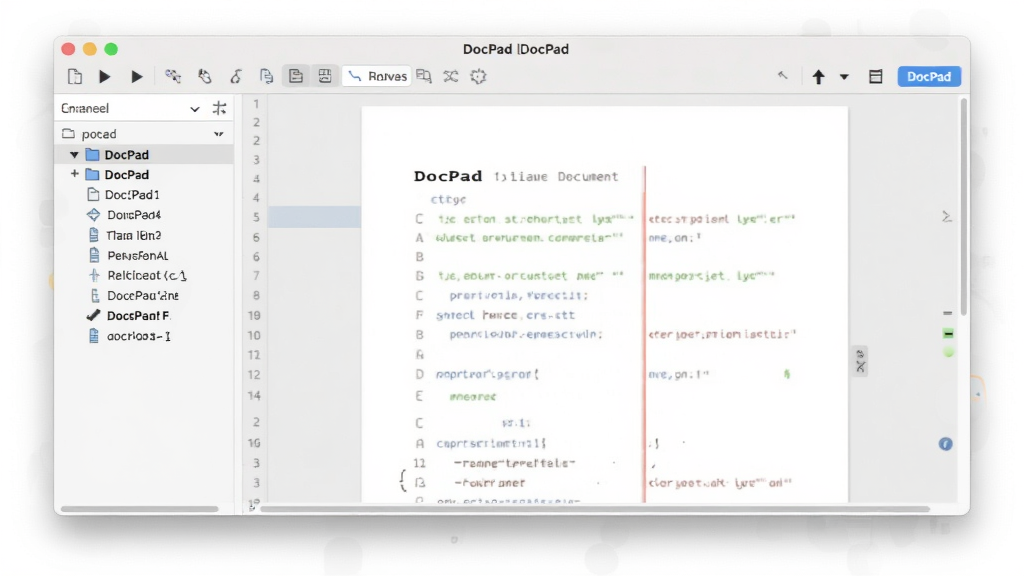Screen dimensions: 1024x576
Task: Click the green circle indicator in right gutter
Action: tap(948, 353)
